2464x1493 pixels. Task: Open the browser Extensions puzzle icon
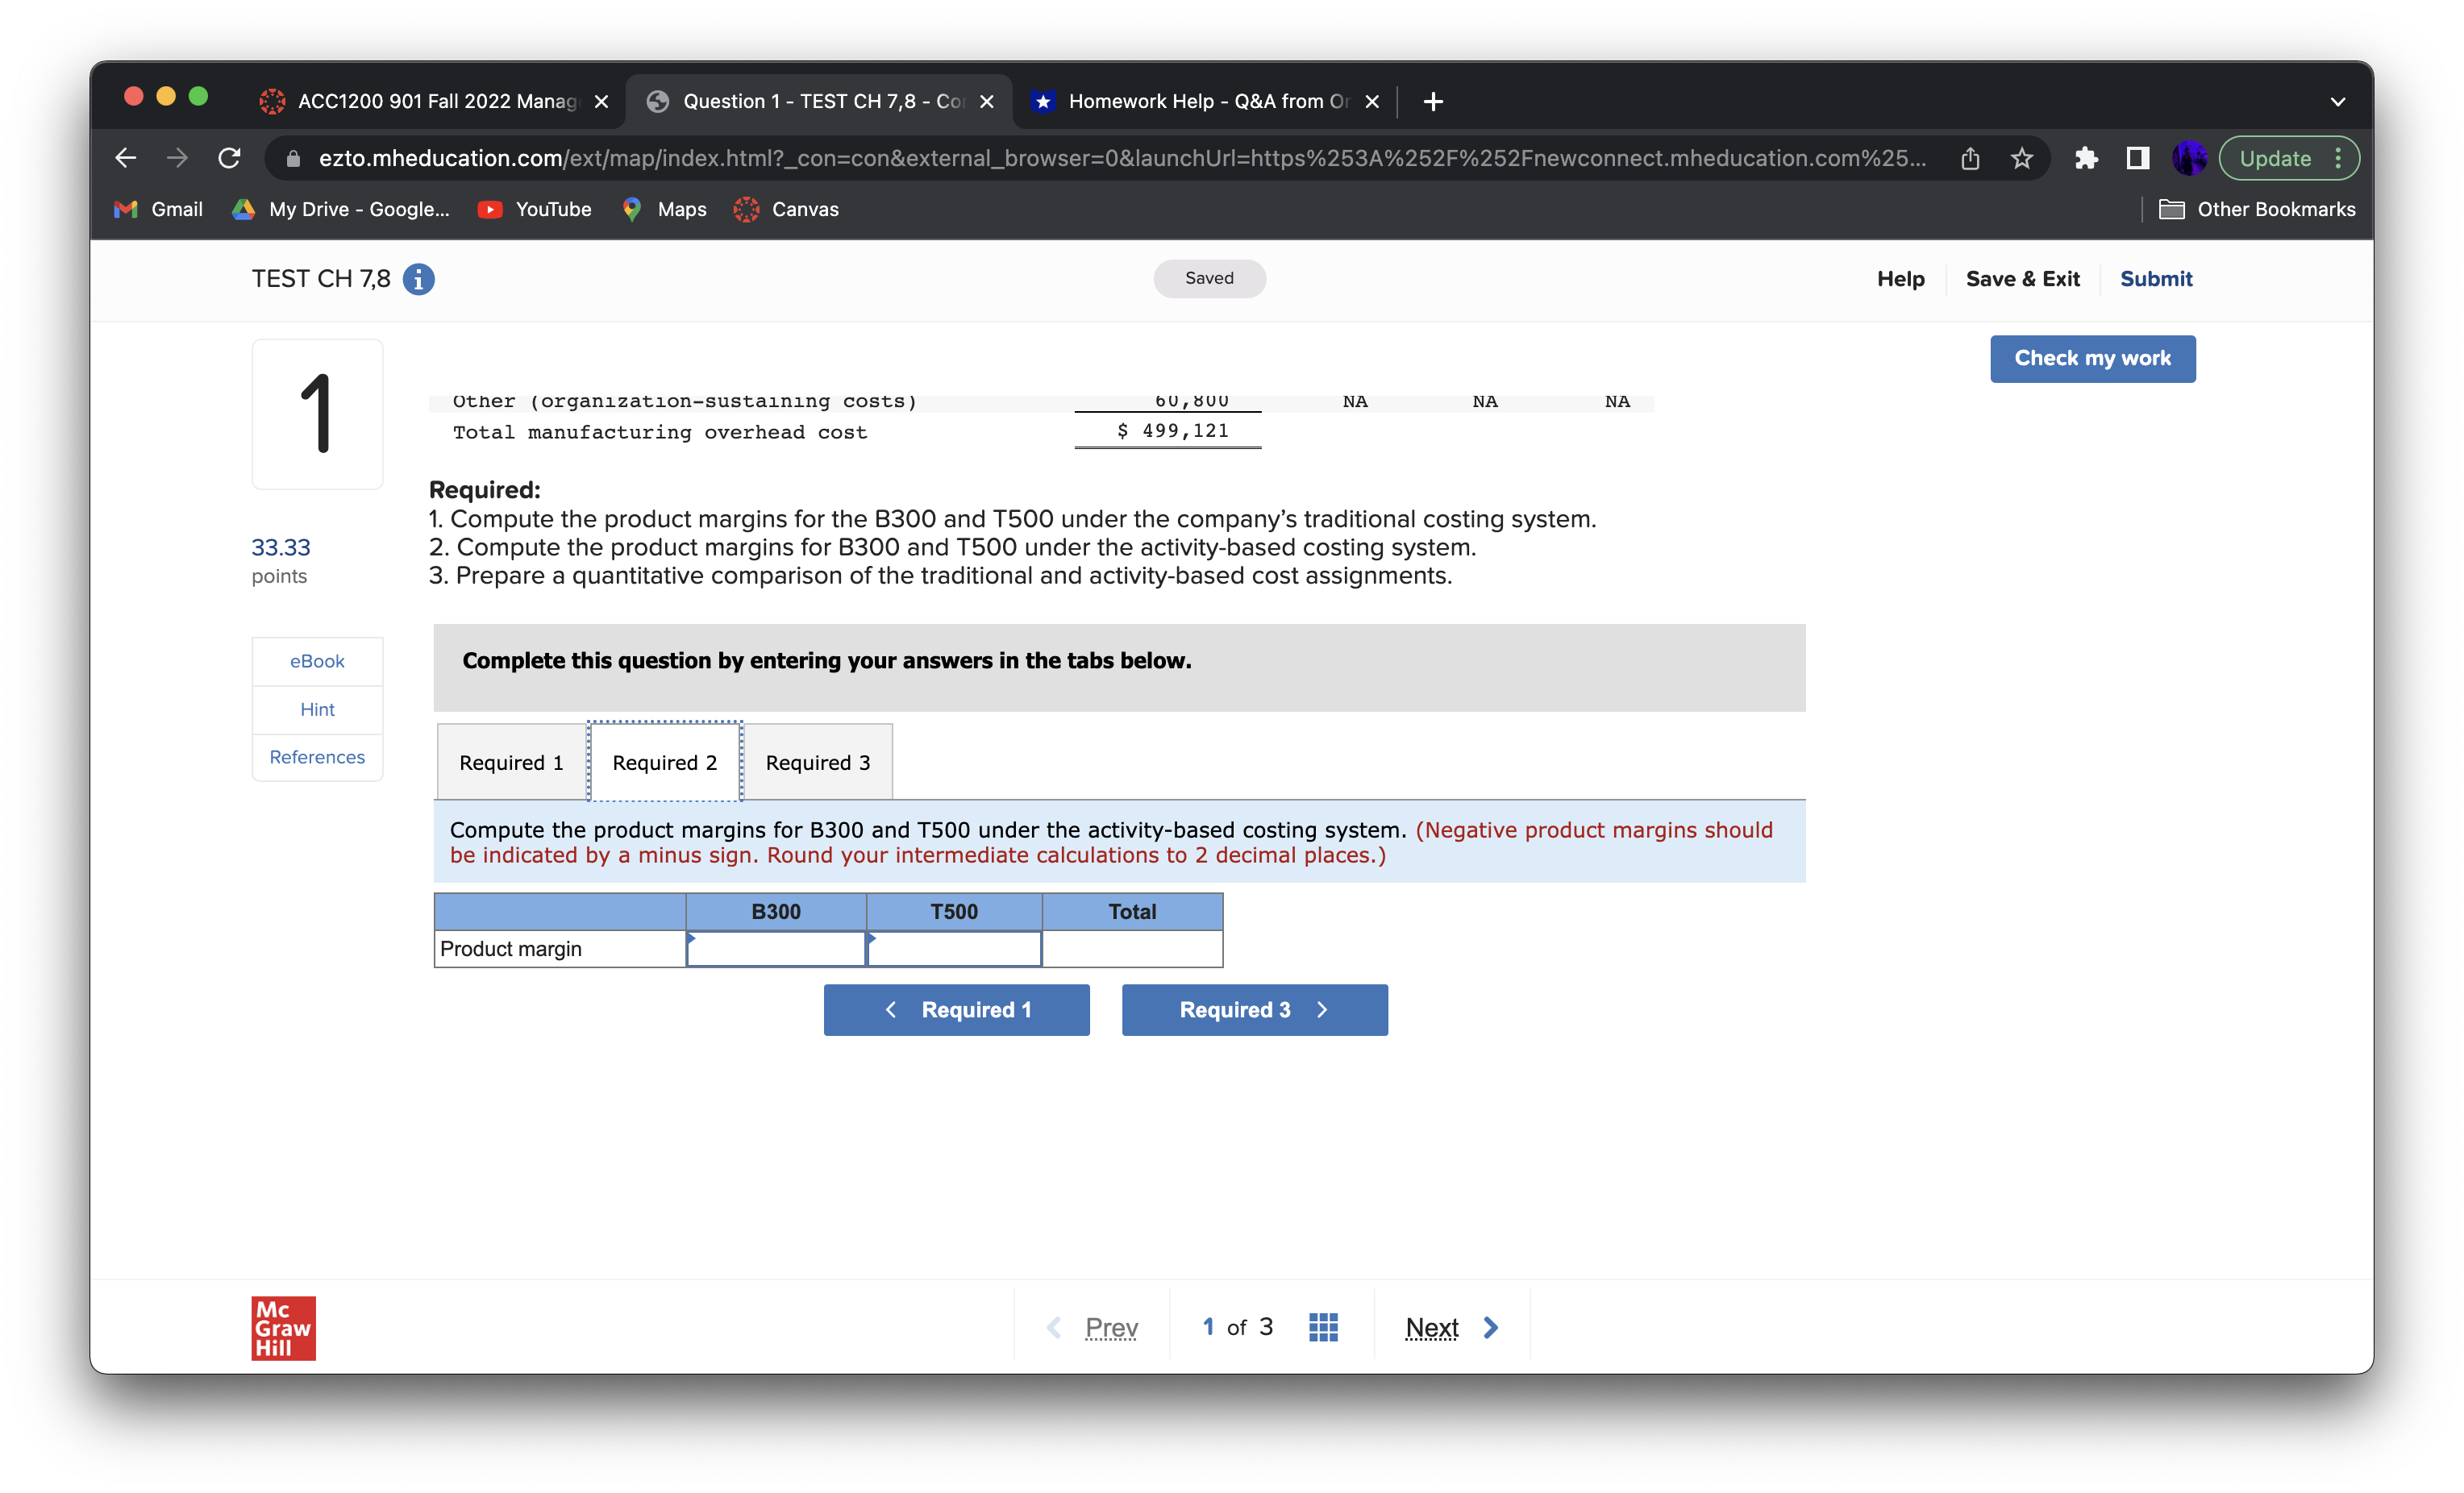coord(2085,158)
